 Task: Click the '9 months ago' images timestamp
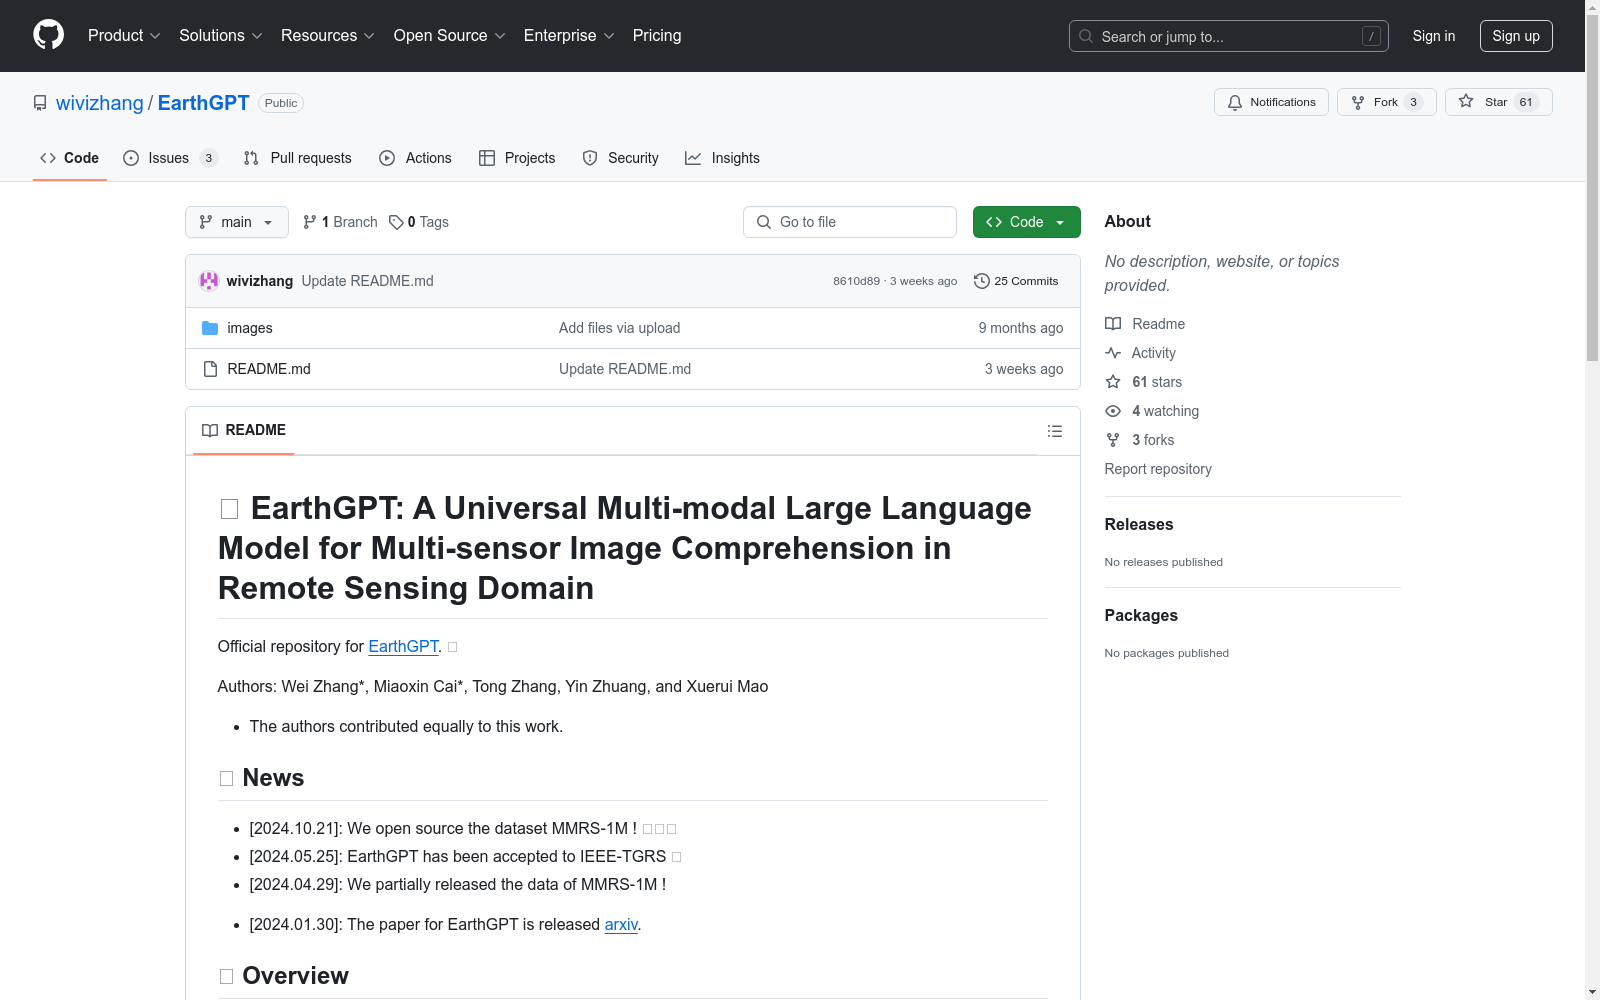pyautogui.click(x=1021, y=328)
